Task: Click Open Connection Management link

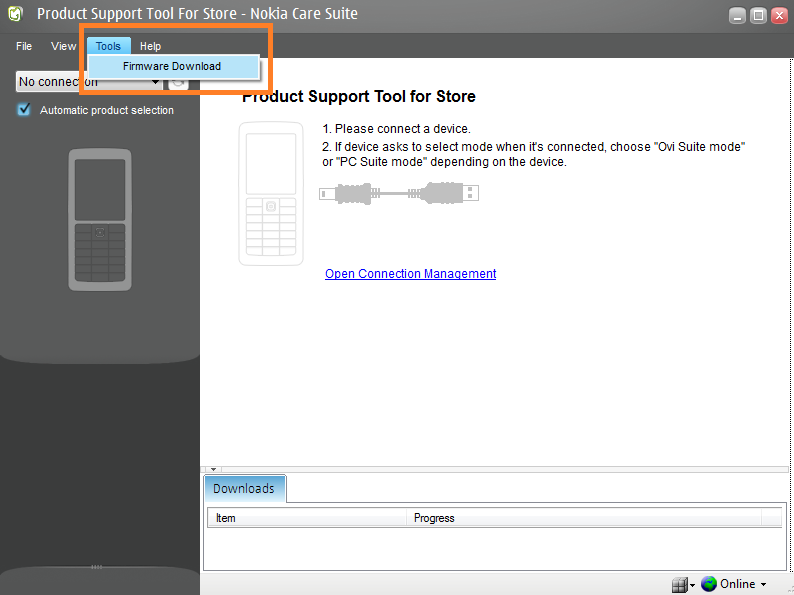Action: (x=410, y=273)
